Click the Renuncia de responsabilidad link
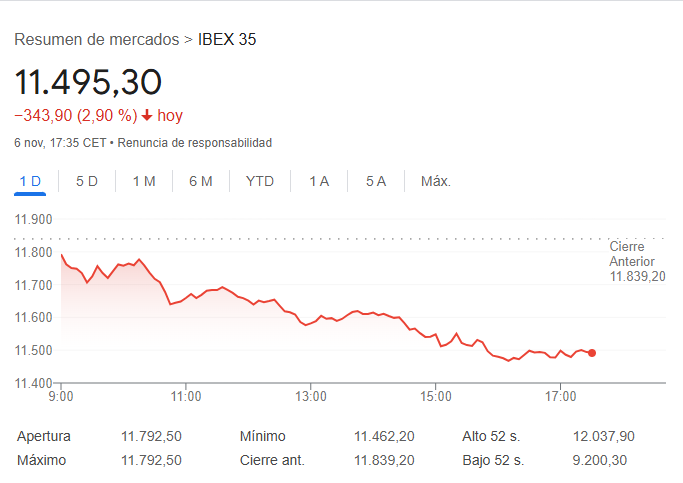Viewport: 683px width, 483px height. coord(195,143)
